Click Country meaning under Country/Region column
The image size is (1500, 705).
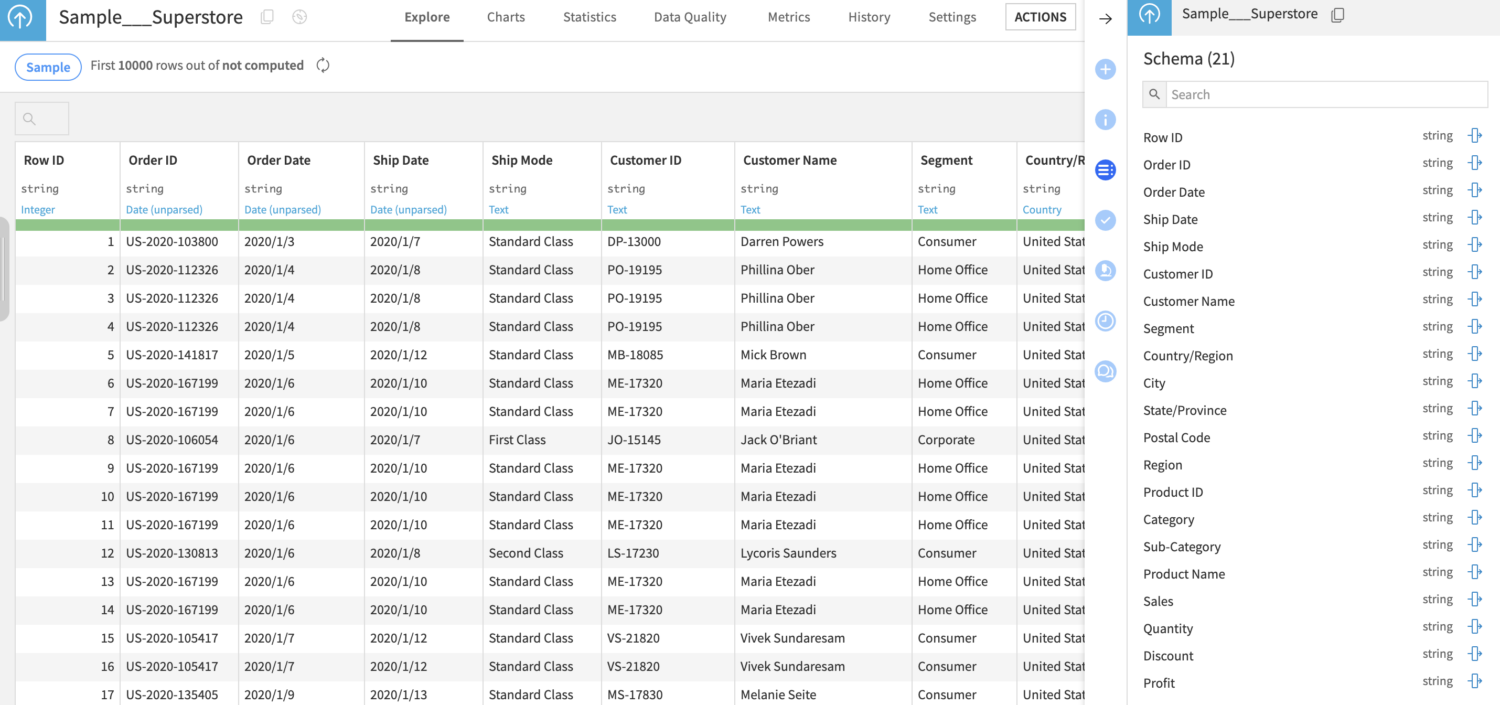[1042, 210]
